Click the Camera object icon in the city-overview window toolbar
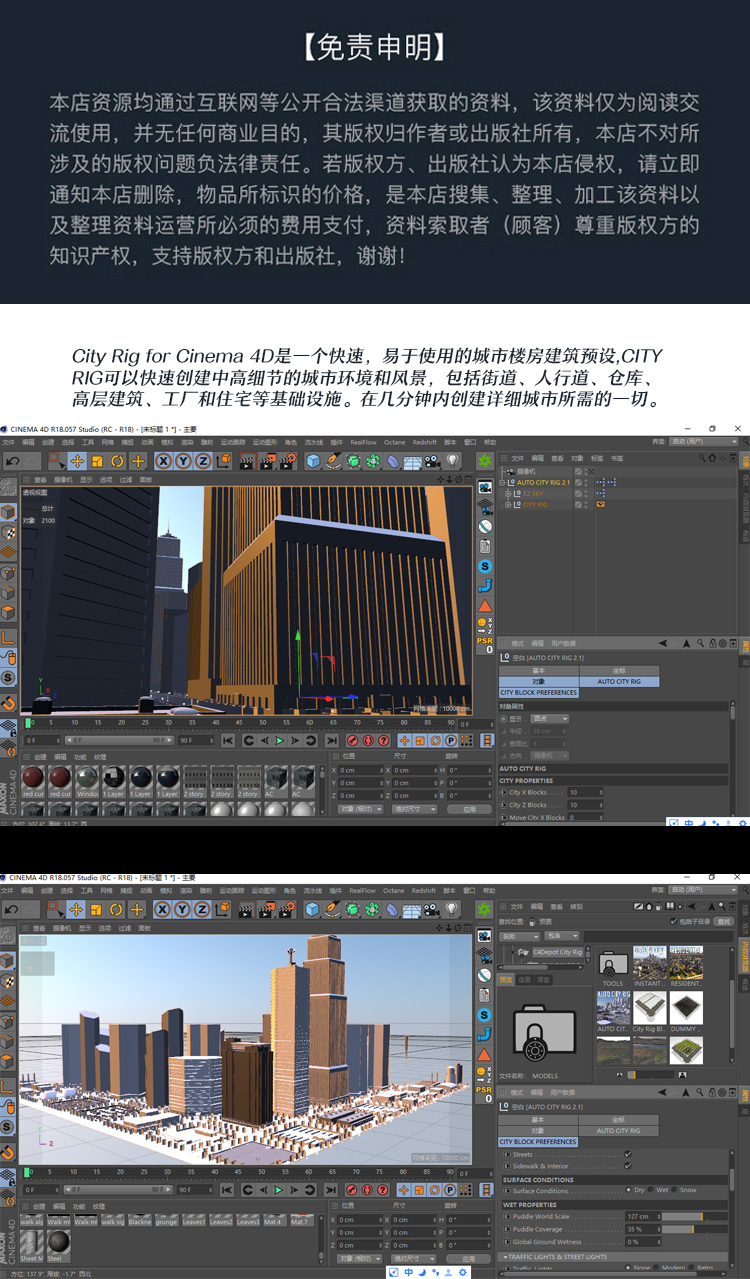Viewport: 750px width, 1279px height. pos(433,909)
